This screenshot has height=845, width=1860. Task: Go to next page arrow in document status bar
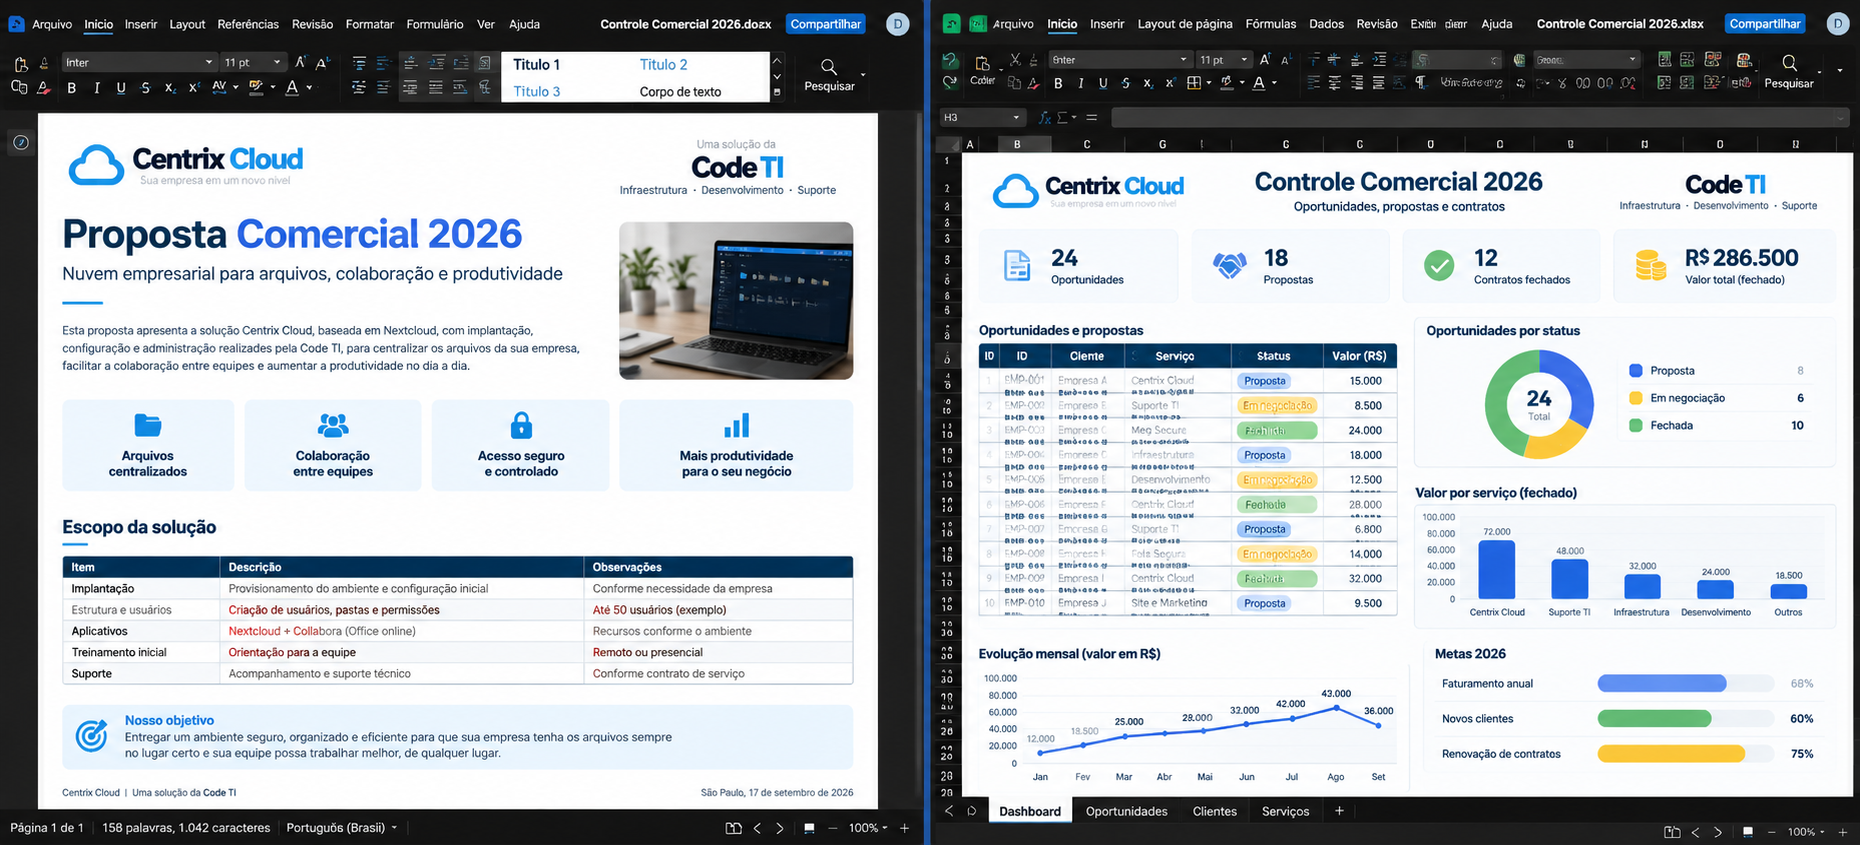780,828
